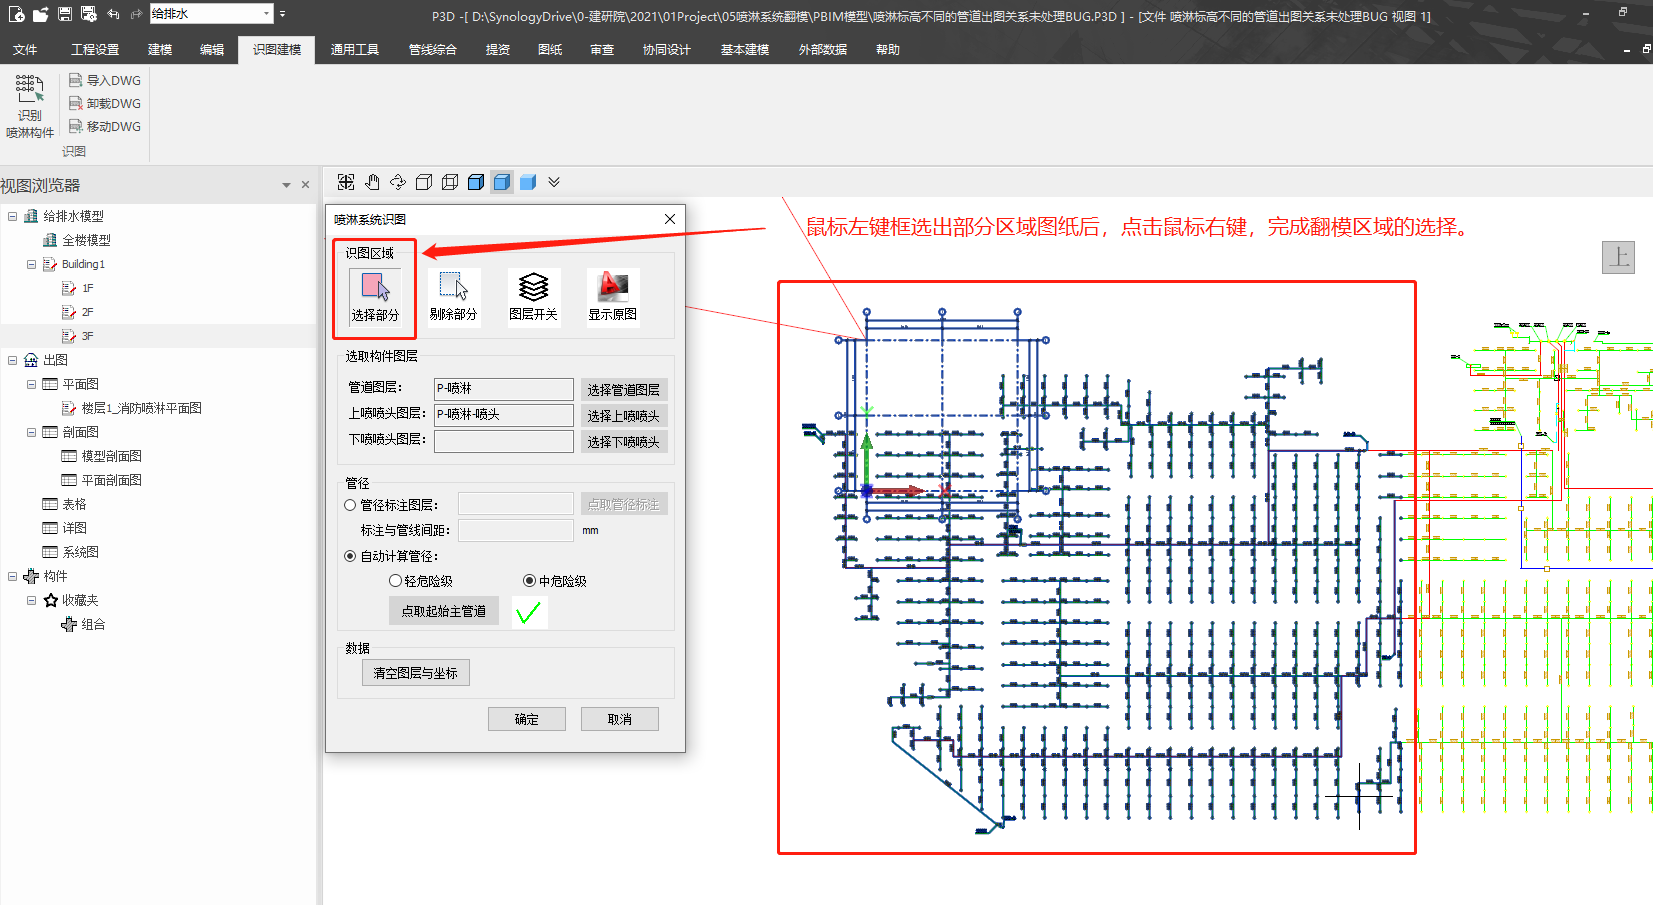
Task: Click the orbit rotate view icon
Action: [398, 182]
